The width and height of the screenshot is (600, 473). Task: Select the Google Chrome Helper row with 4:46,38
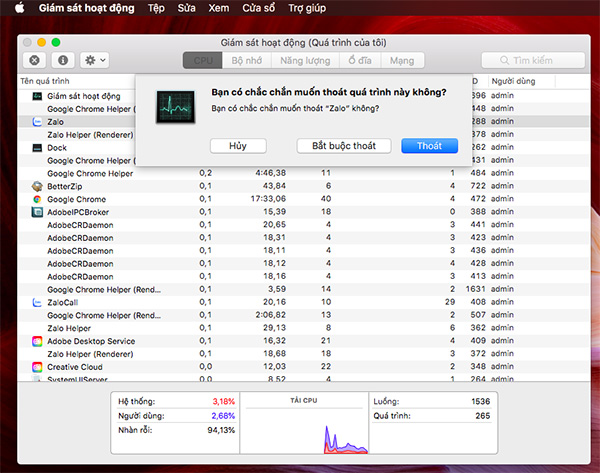pyautogui.click(x=305, y=173)
